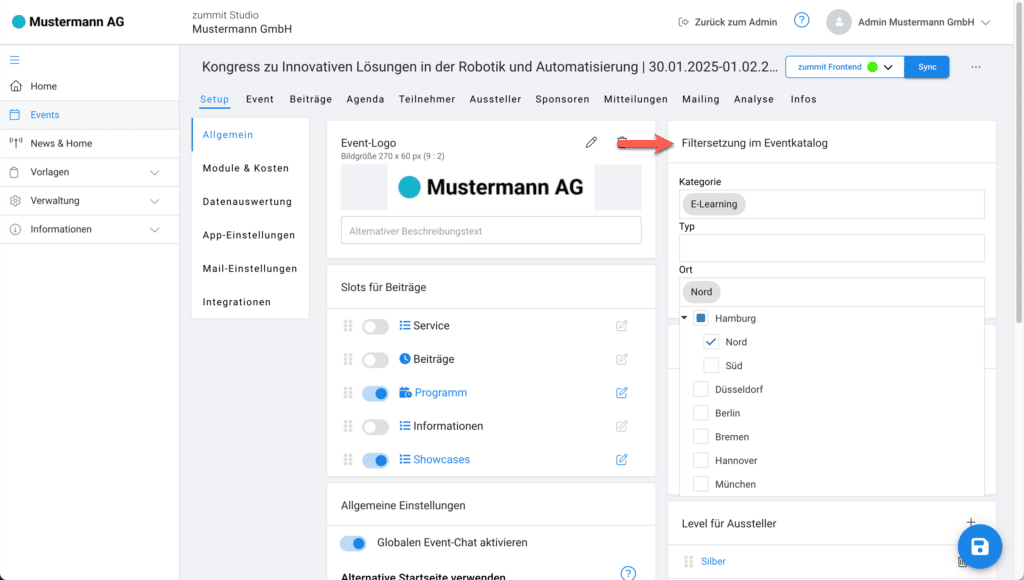Uncheck the Nord checkbox under Hamburg
The image size is (1024, 580).
(x=711, y=342)
